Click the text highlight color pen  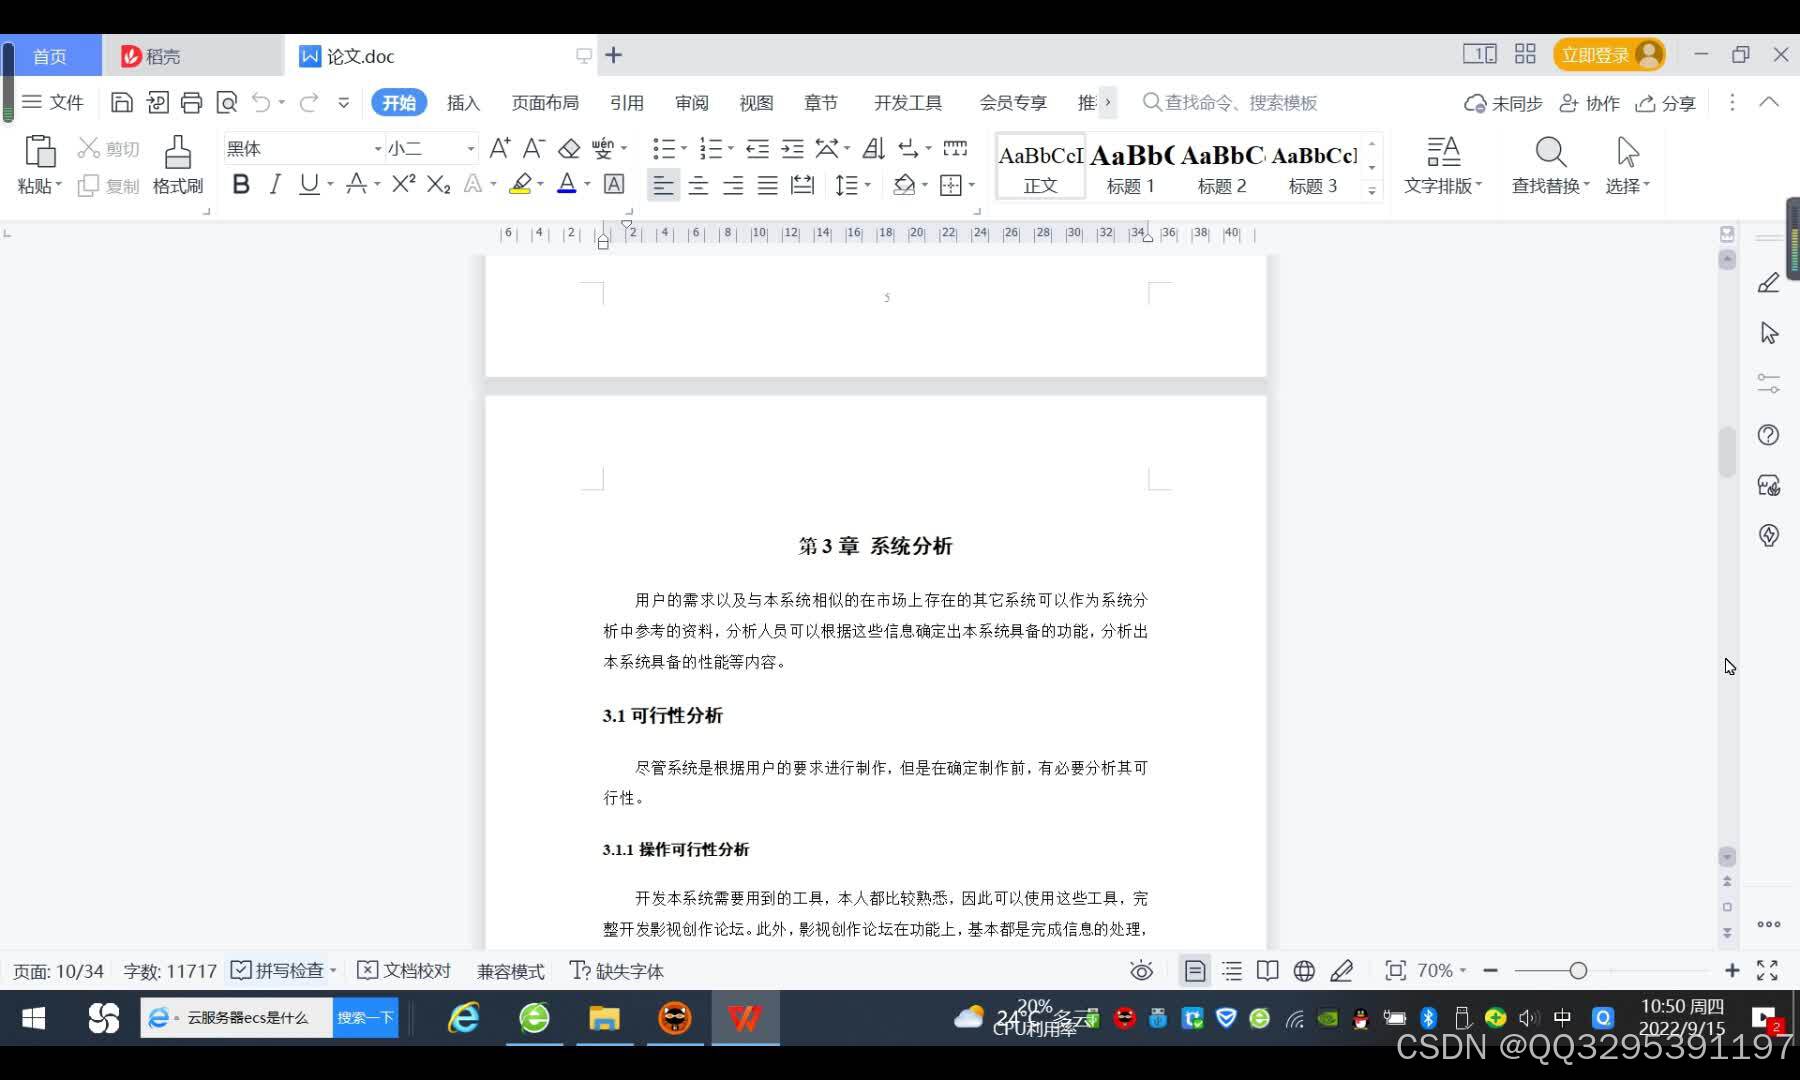pyautogui.click(x=520, y=184)
